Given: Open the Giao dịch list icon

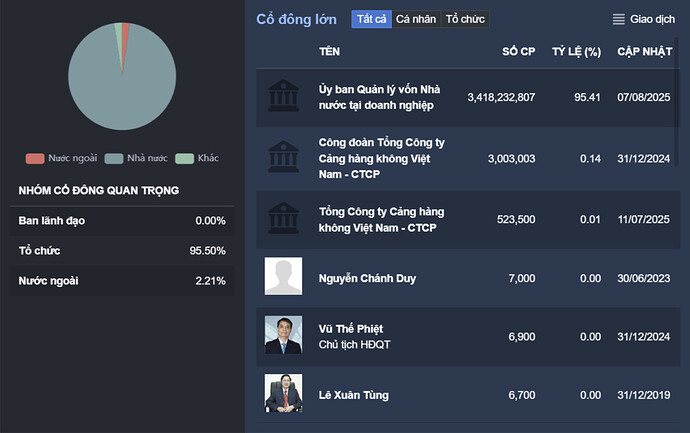Looking at the screenshot, I should (x=619, y=19).
